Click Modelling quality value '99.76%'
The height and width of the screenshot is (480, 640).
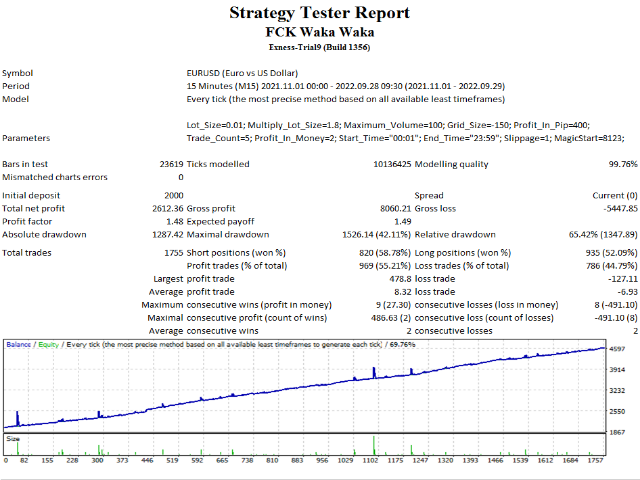point(623,164)
